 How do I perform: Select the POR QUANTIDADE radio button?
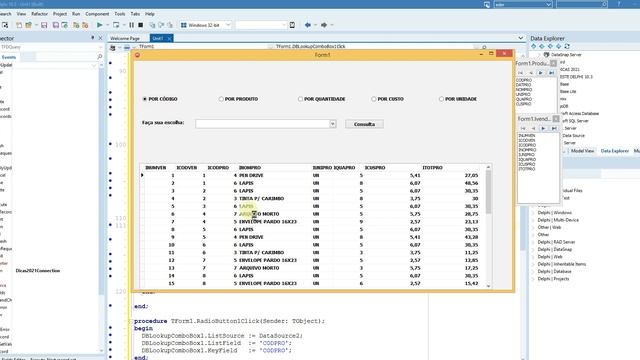(x=300, y=99)
